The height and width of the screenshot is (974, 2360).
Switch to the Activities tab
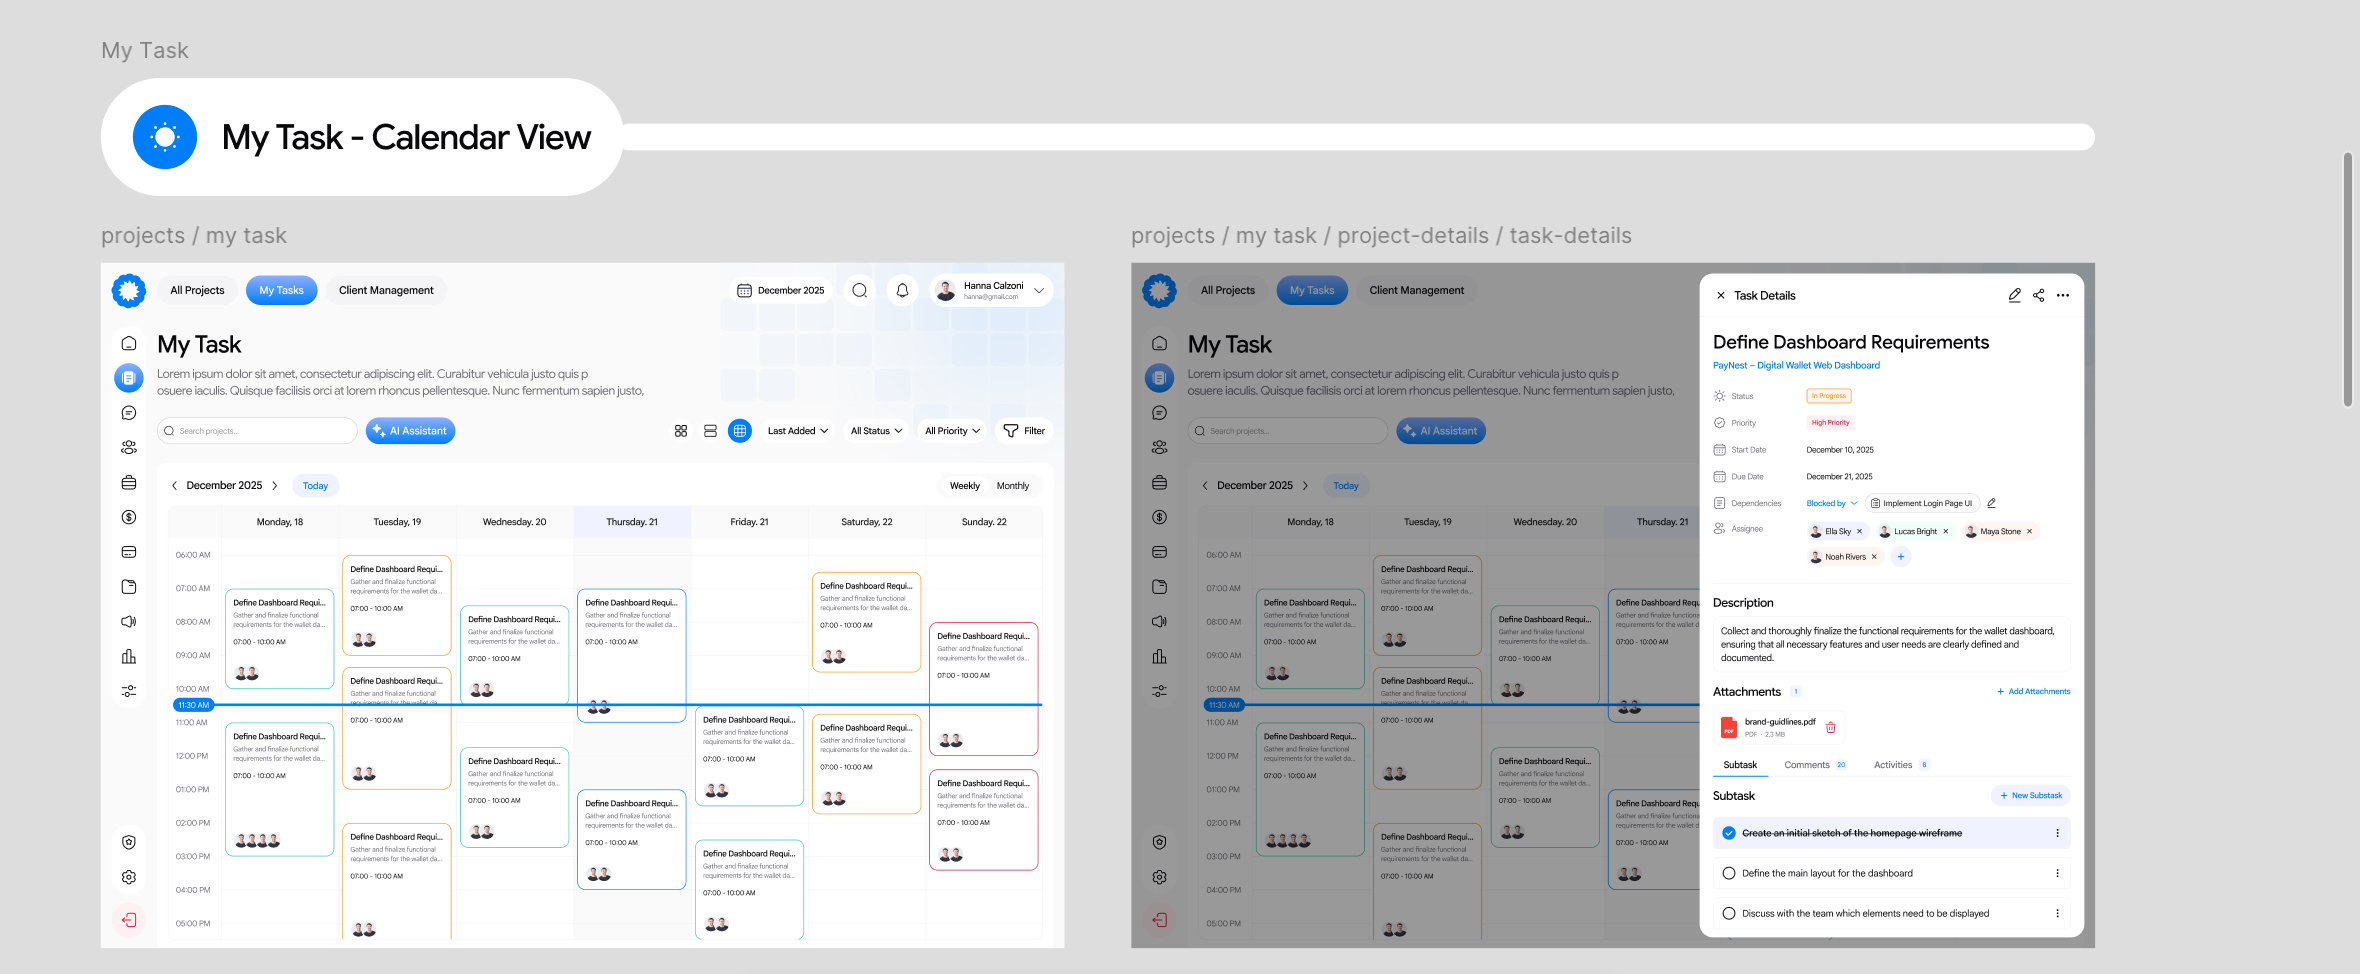[x=1901, y=765]
